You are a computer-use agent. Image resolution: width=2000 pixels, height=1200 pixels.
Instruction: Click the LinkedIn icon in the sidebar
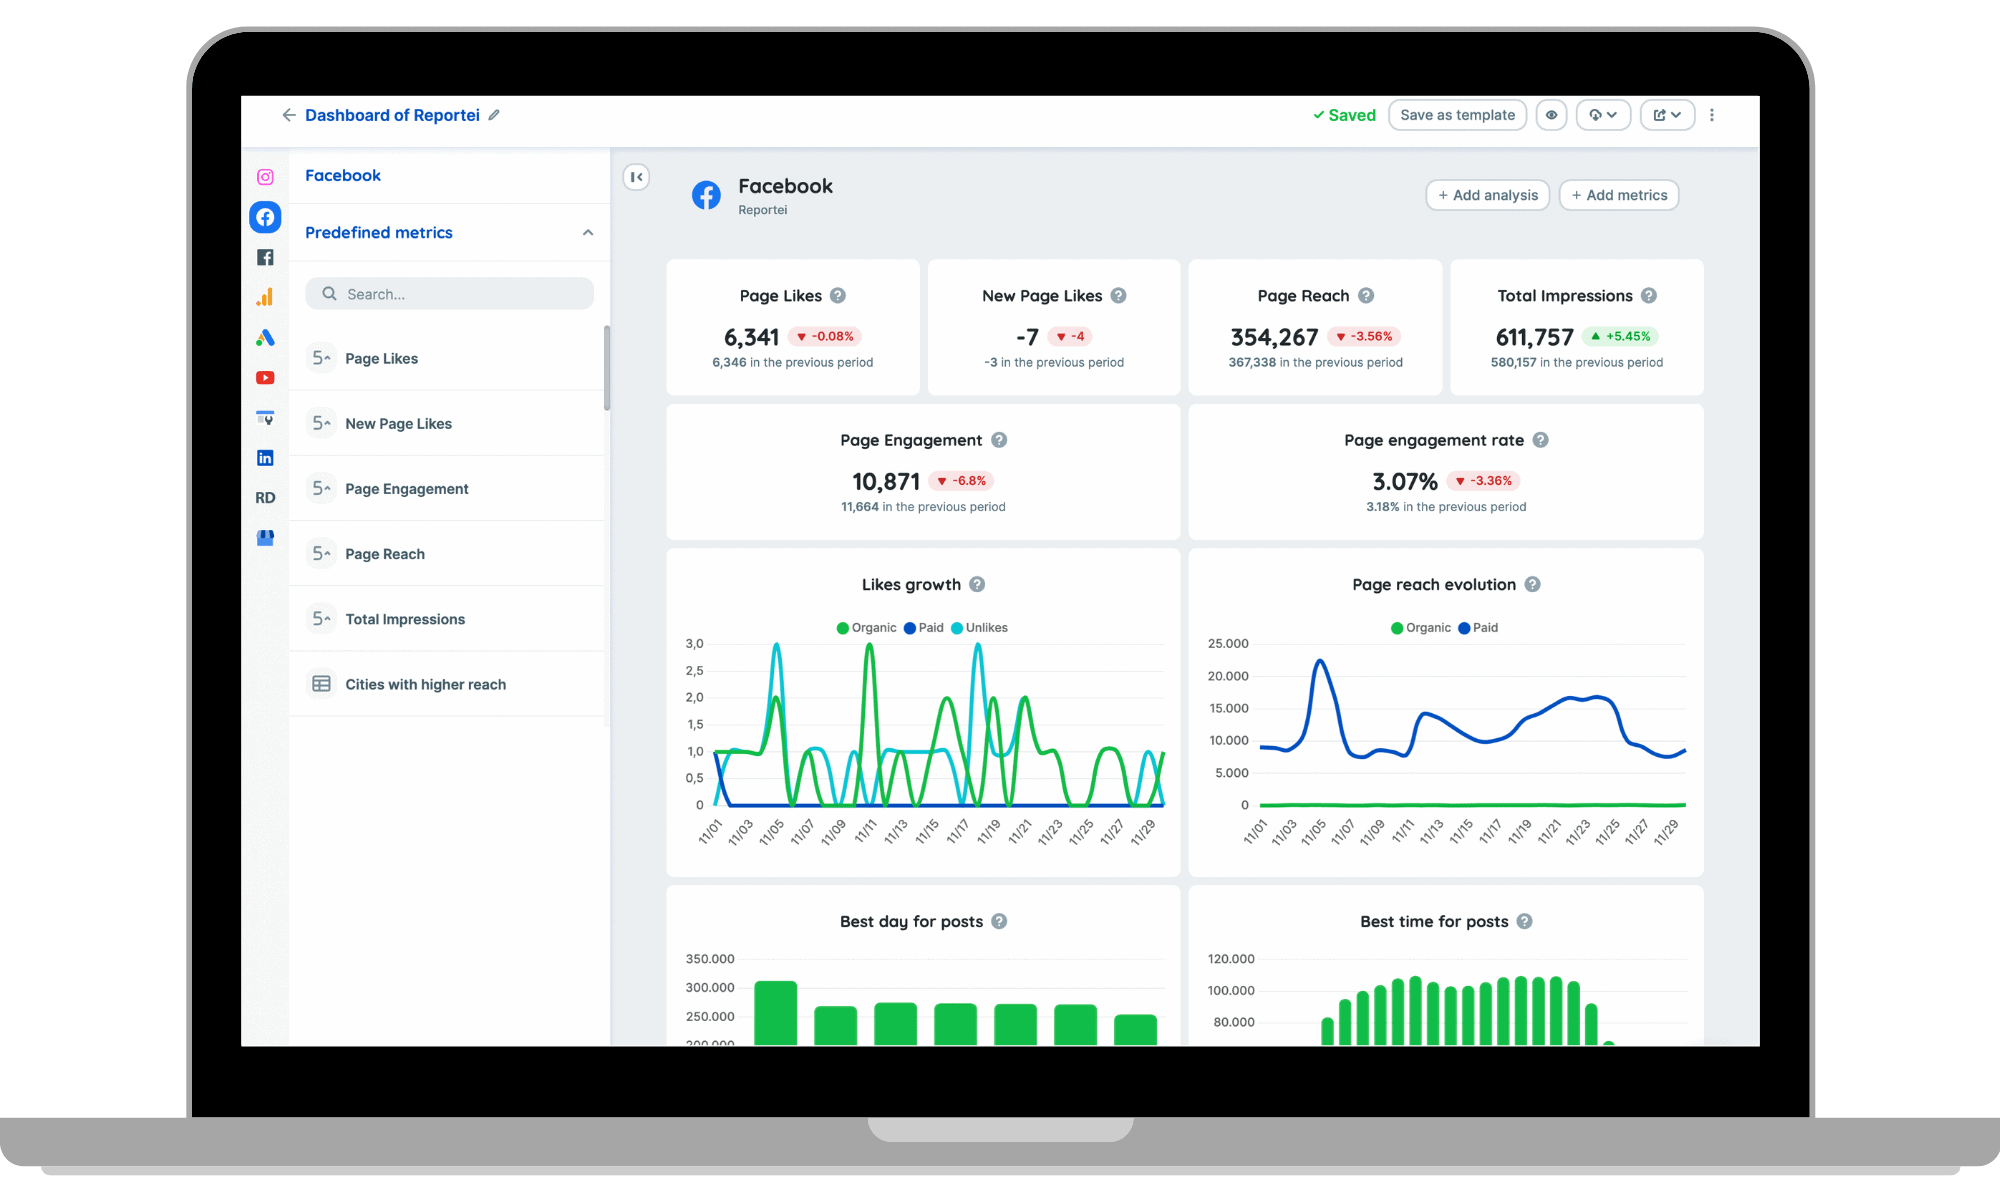[x=264, y=456]
